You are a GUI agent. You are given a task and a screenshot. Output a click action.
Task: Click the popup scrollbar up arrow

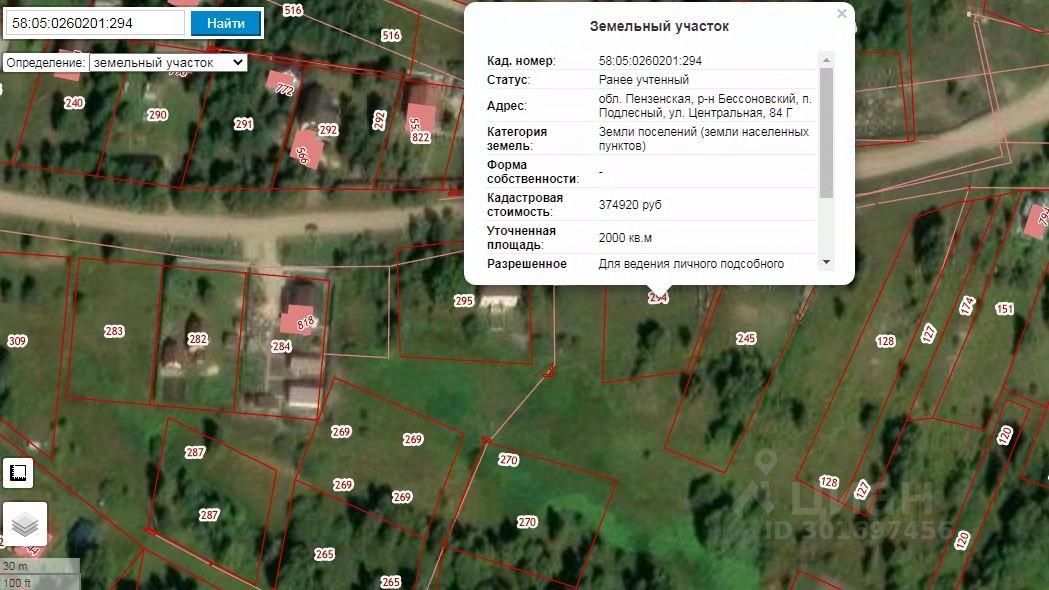[826, 60]
